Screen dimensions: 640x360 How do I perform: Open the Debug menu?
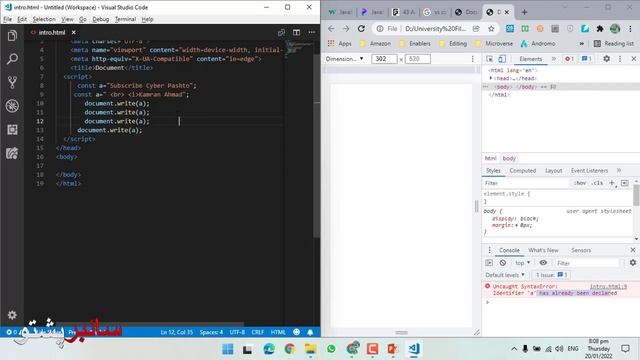(x=100, y=19)
